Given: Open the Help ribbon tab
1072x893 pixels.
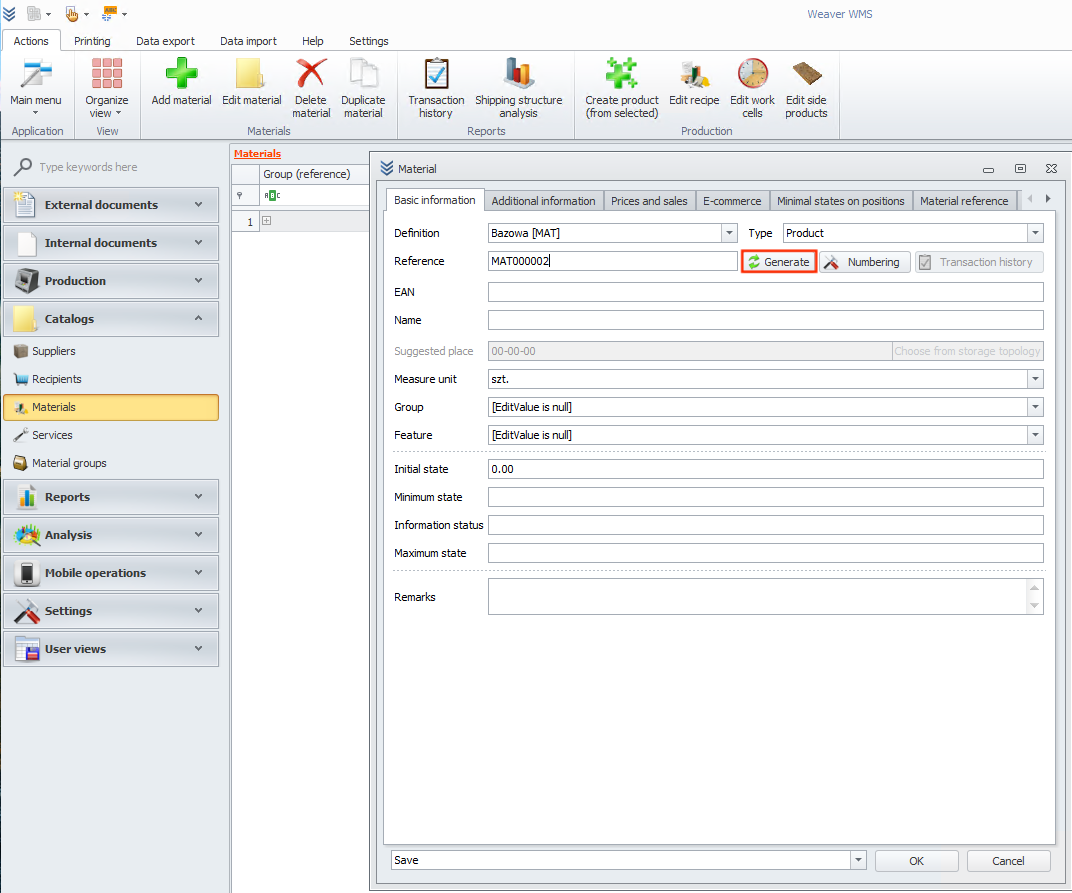Looking at the screenshot, I should click(312, 41).
